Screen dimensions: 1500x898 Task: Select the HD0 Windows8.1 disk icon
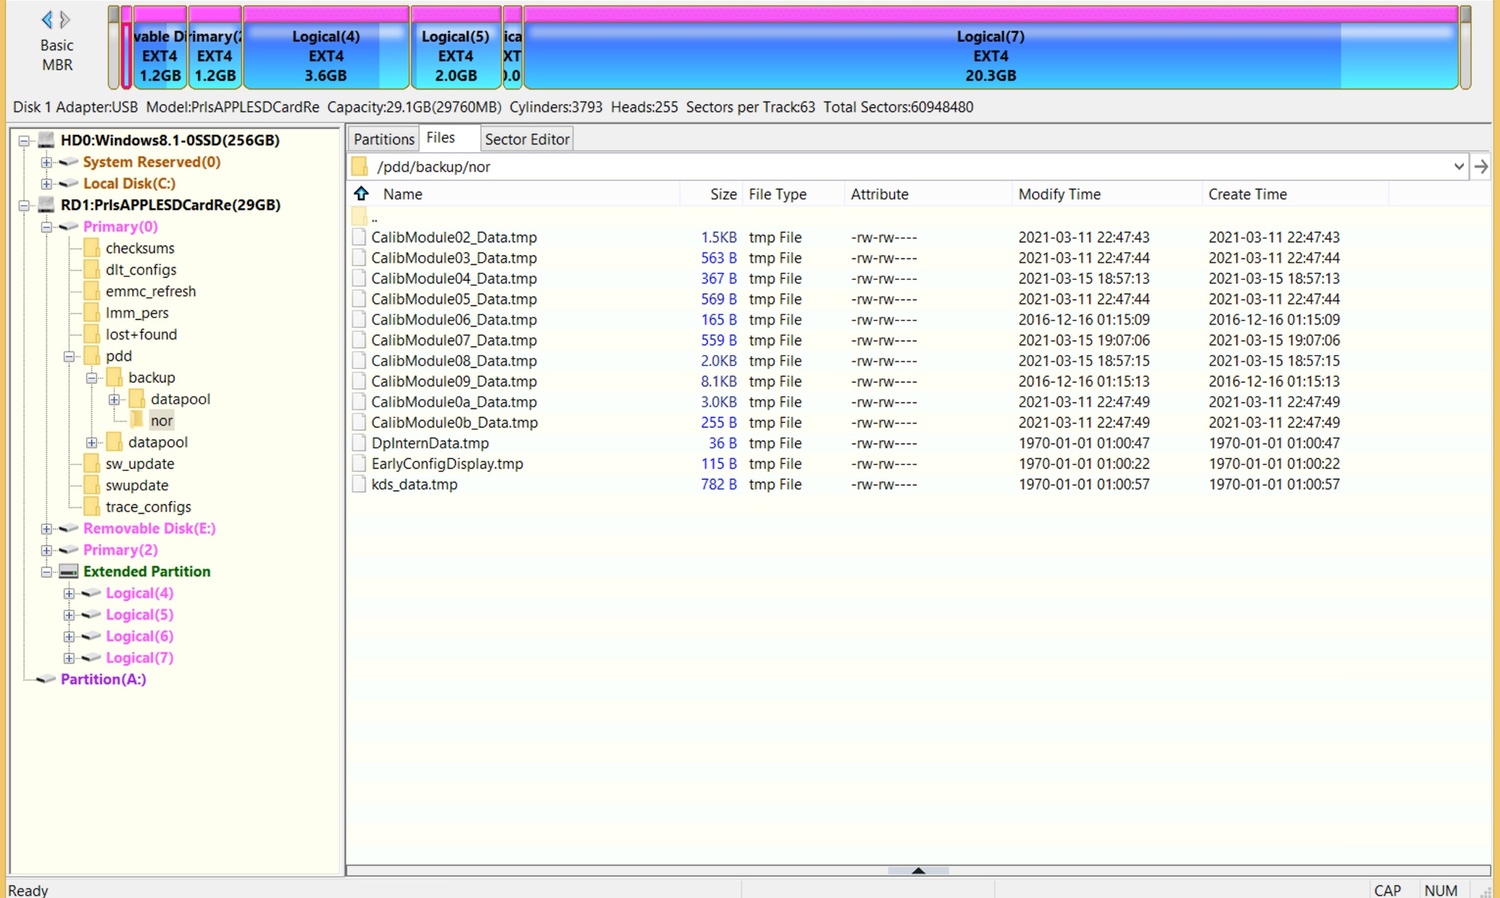click(x=46, y=140)
